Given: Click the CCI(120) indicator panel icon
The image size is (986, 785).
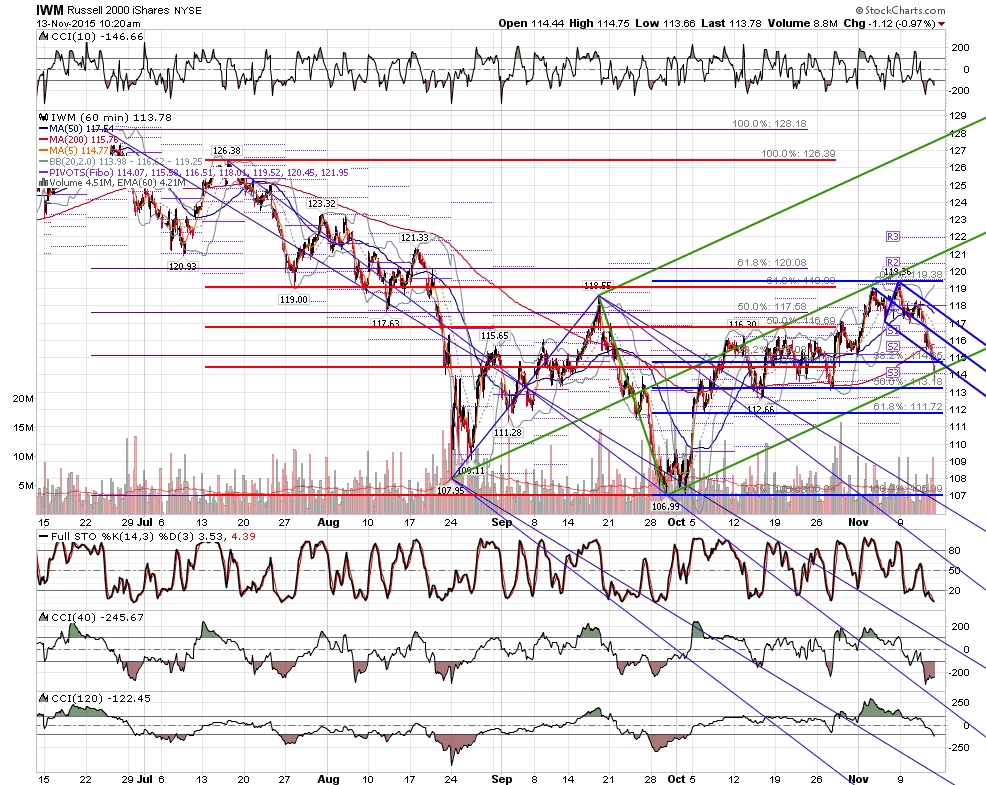Looking at the screenshot, I should [x=43, y=698].
